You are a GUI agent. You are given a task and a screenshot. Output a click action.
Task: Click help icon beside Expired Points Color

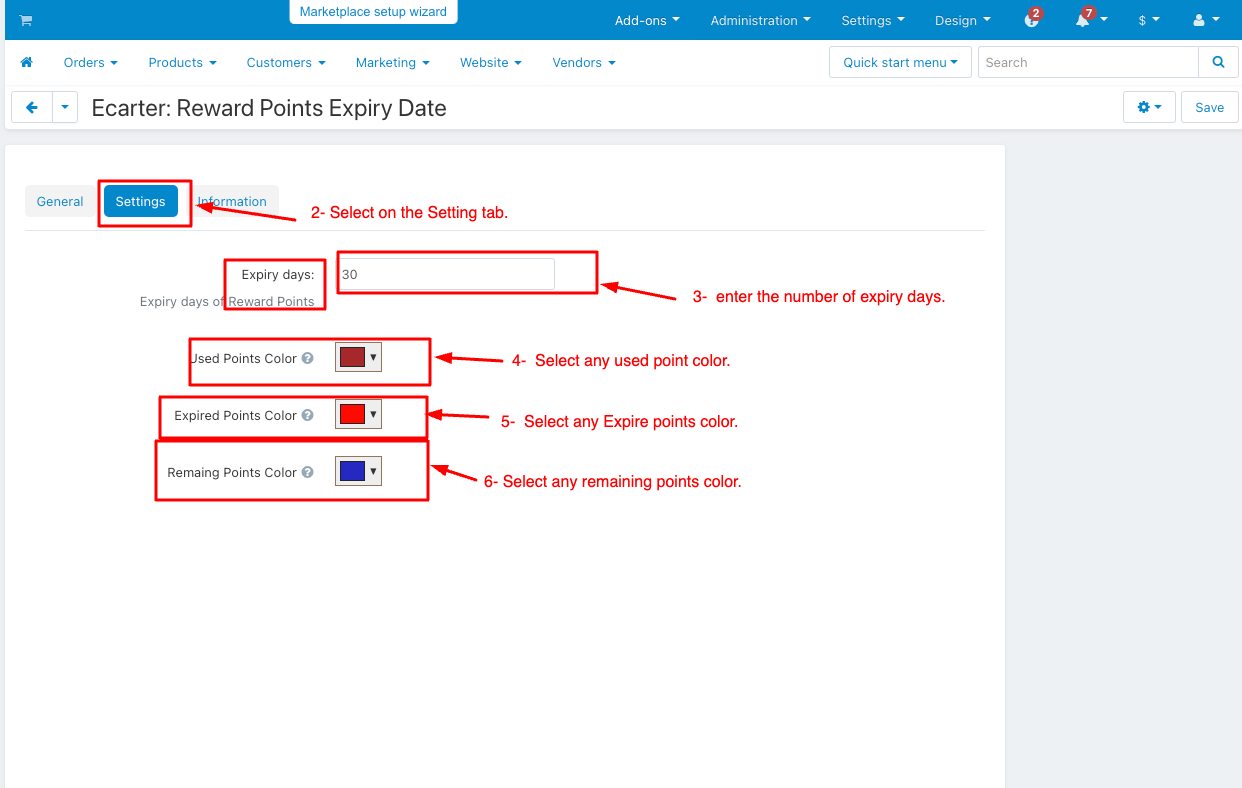pos(308,415)
